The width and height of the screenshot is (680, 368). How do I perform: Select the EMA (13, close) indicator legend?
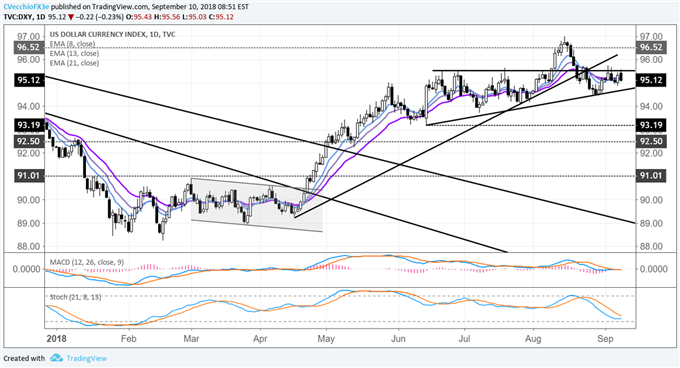[x=74, y=53]
